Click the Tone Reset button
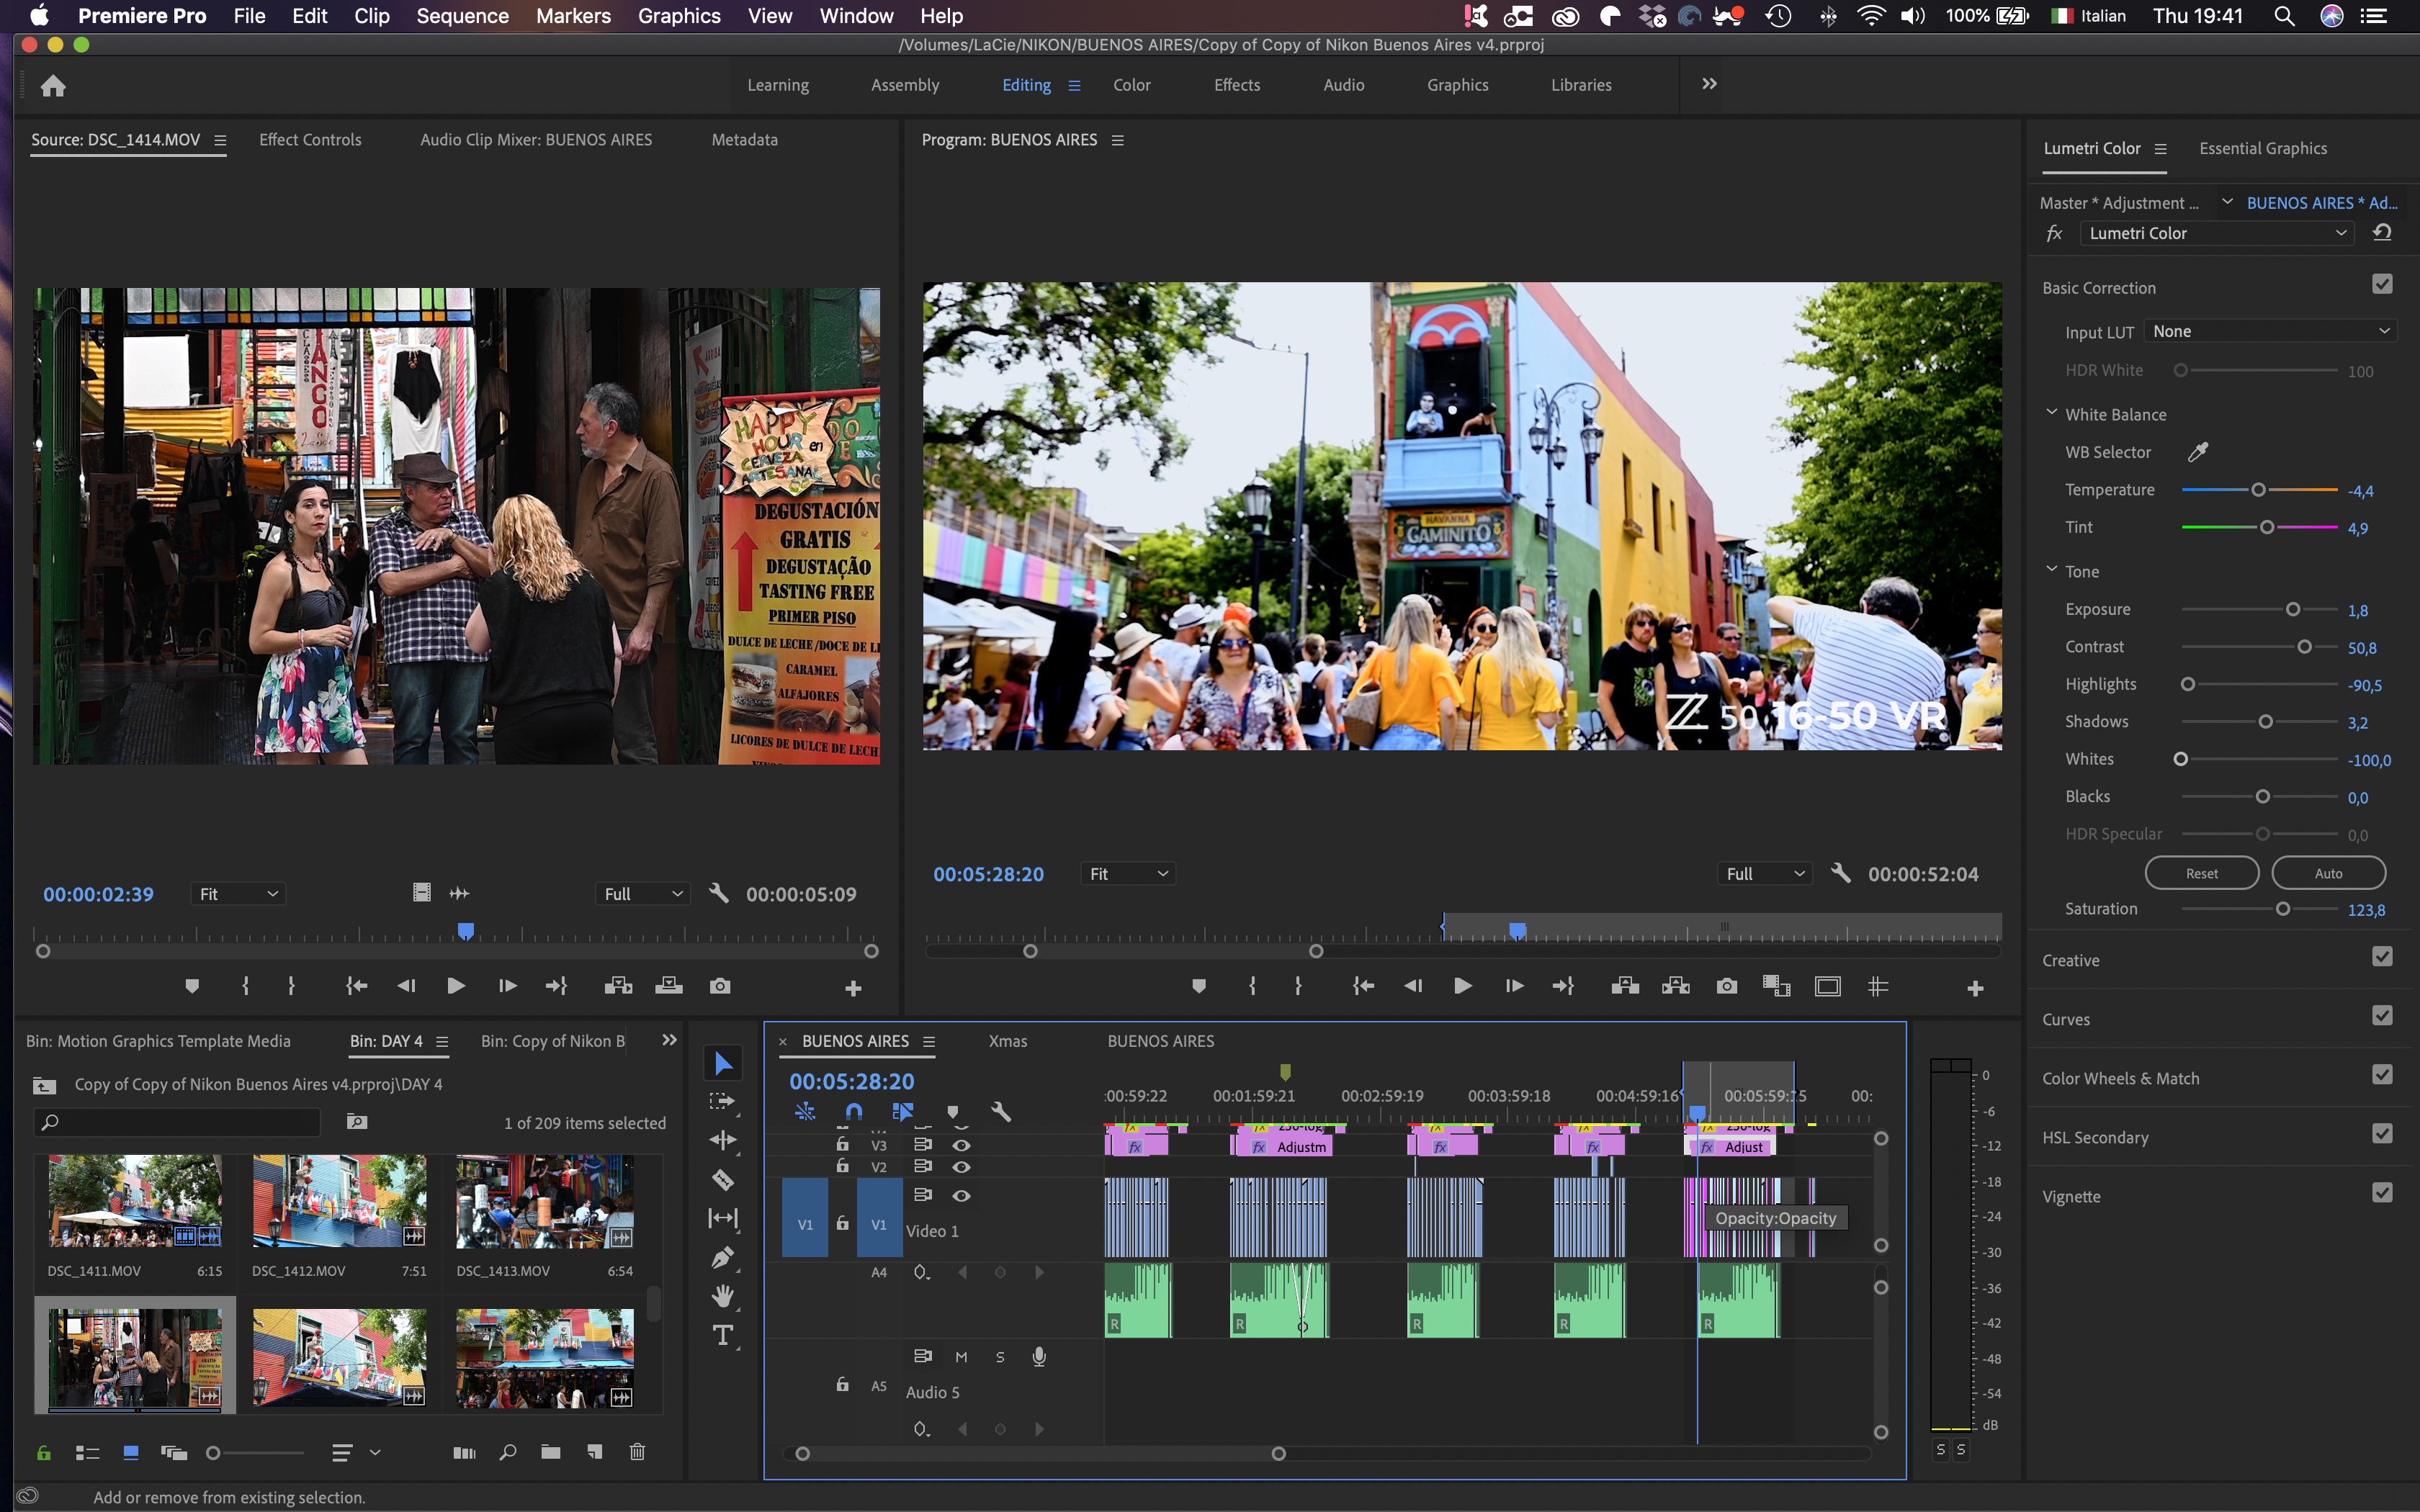Screen dimensions: 2420x1512 click(2201, 873)
